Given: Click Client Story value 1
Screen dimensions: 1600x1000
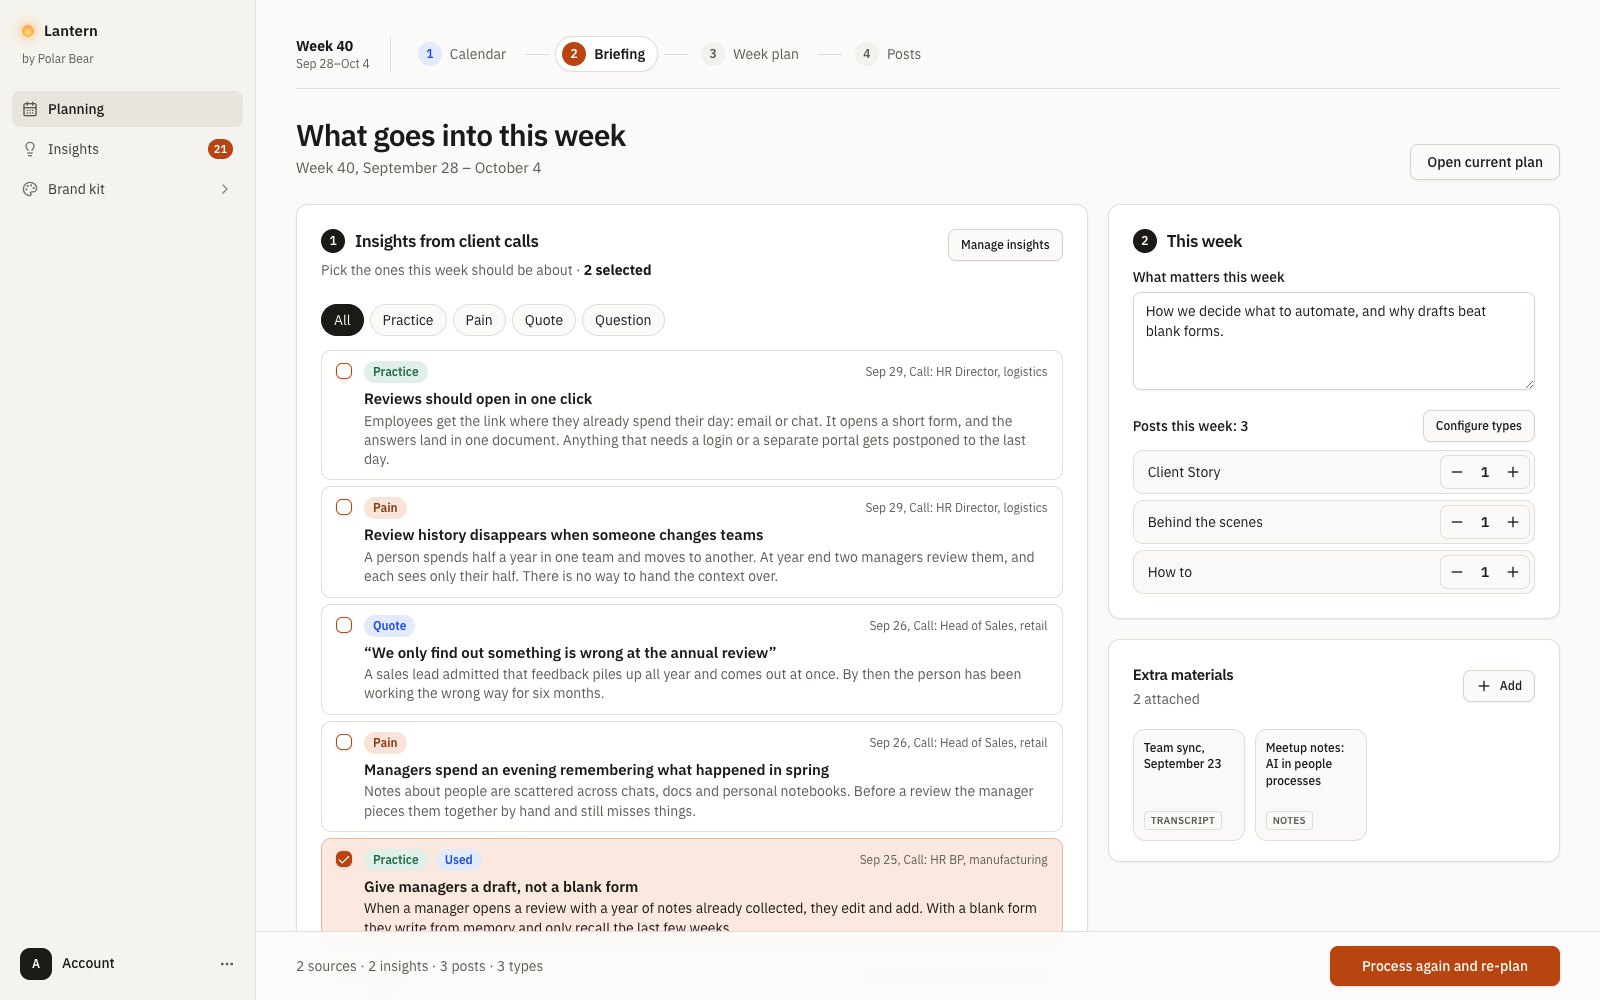Looking at the screenshot, I should click(x=1485, y=472).
